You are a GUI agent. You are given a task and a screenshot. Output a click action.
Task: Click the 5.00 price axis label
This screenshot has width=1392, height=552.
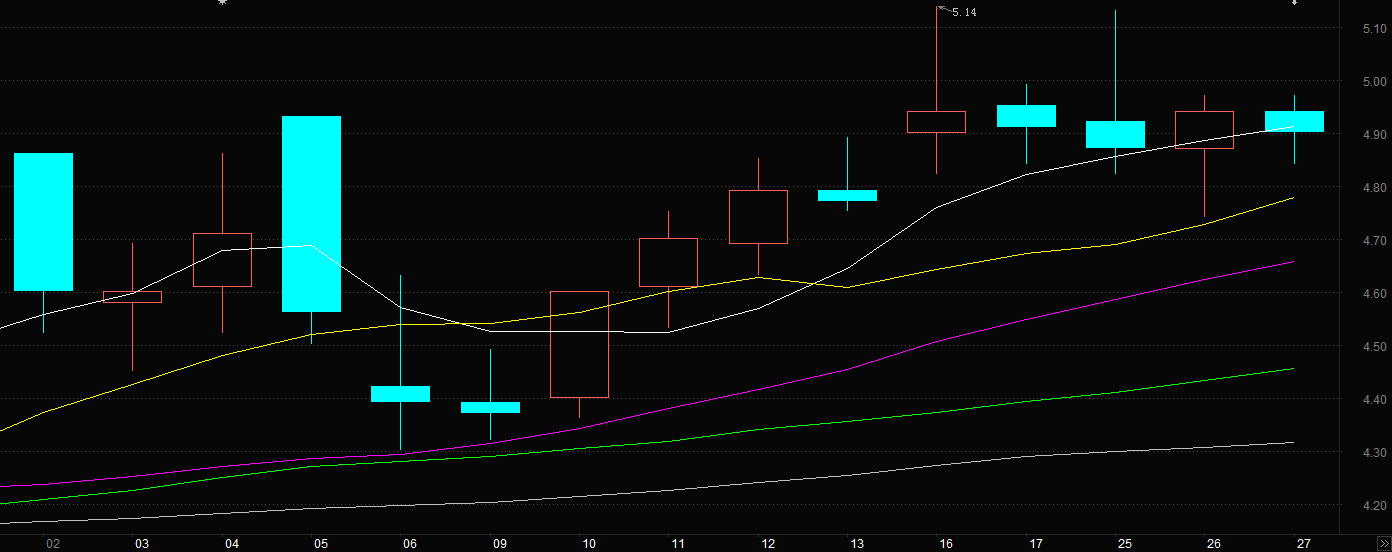[1374, 82]
